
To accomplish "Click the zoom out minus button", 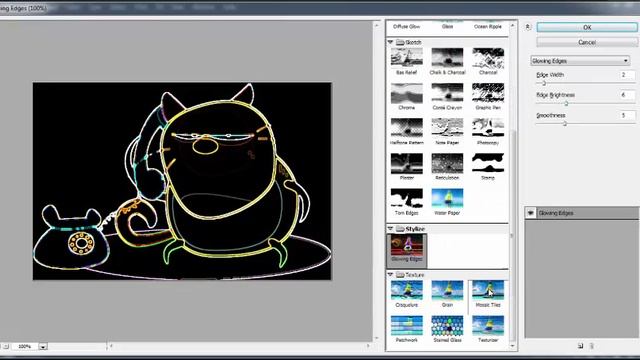I will (6, 347).
